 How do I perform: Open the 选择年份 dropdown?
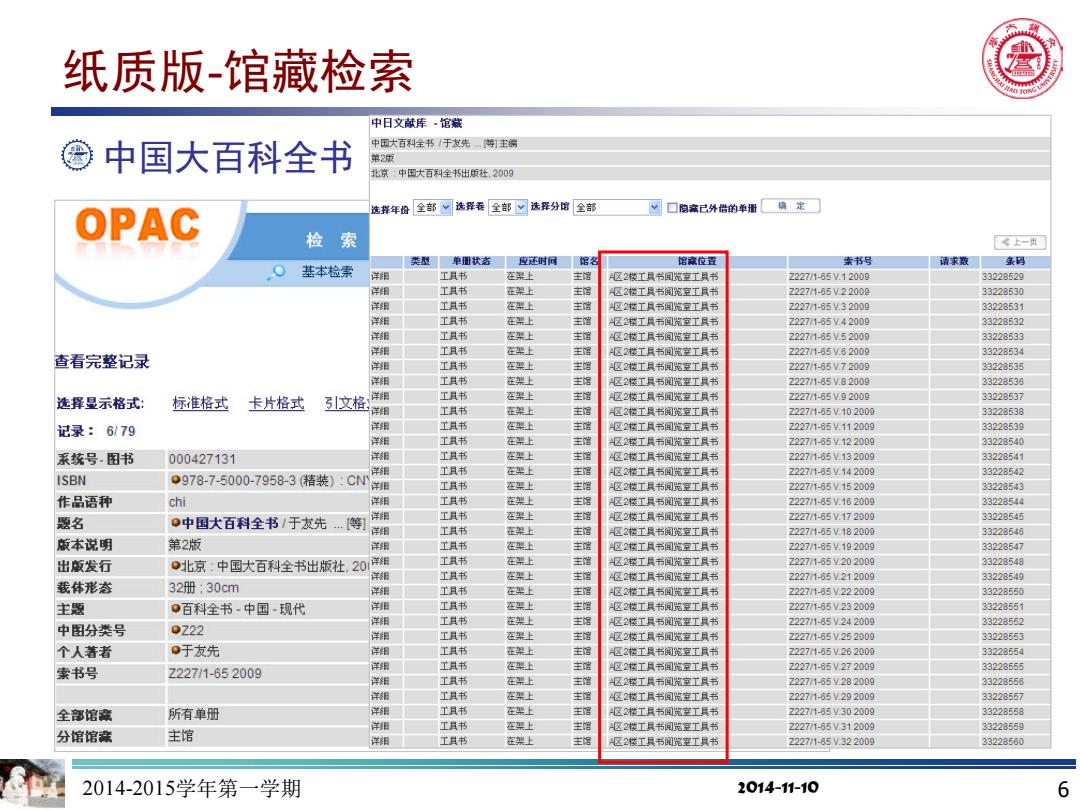tap(433, 207)
